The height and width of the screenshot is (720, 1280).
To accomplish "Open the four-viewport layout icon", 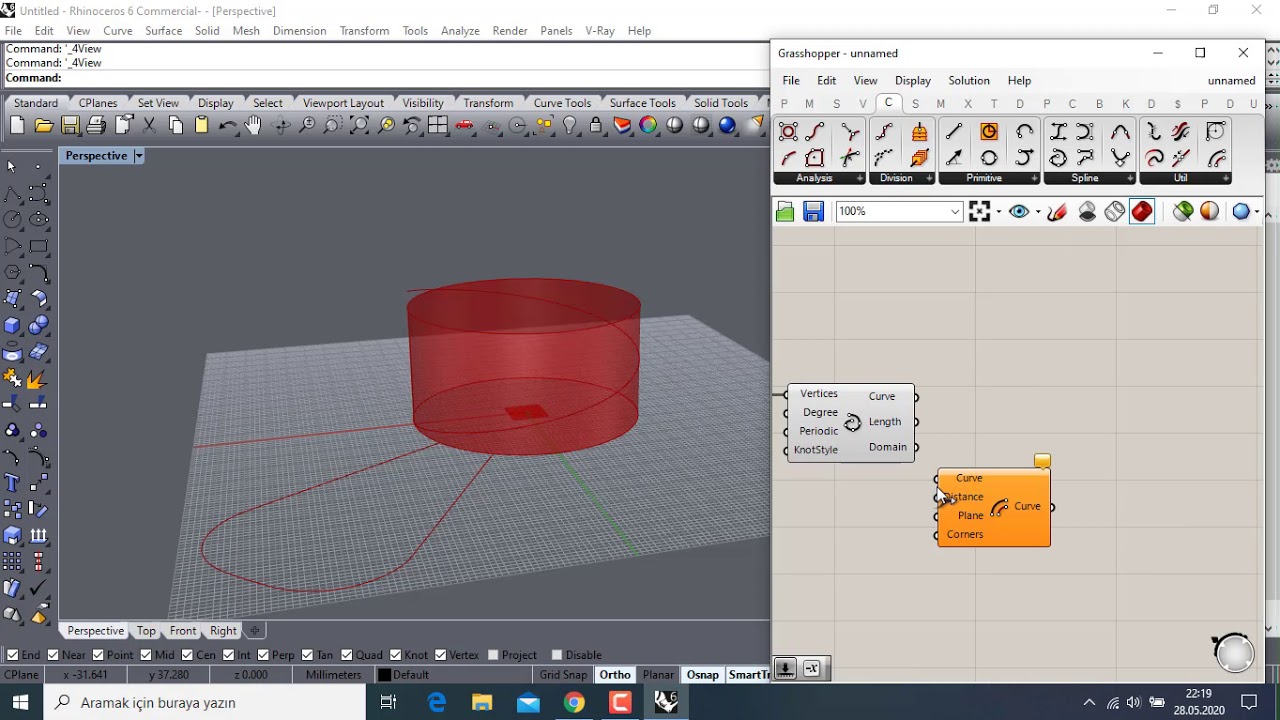I will (x=438, y=125).
